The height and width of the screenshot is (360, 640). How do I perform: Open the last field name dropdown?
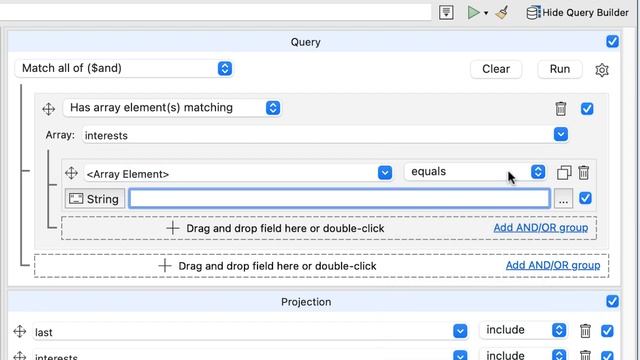(460, 331)
